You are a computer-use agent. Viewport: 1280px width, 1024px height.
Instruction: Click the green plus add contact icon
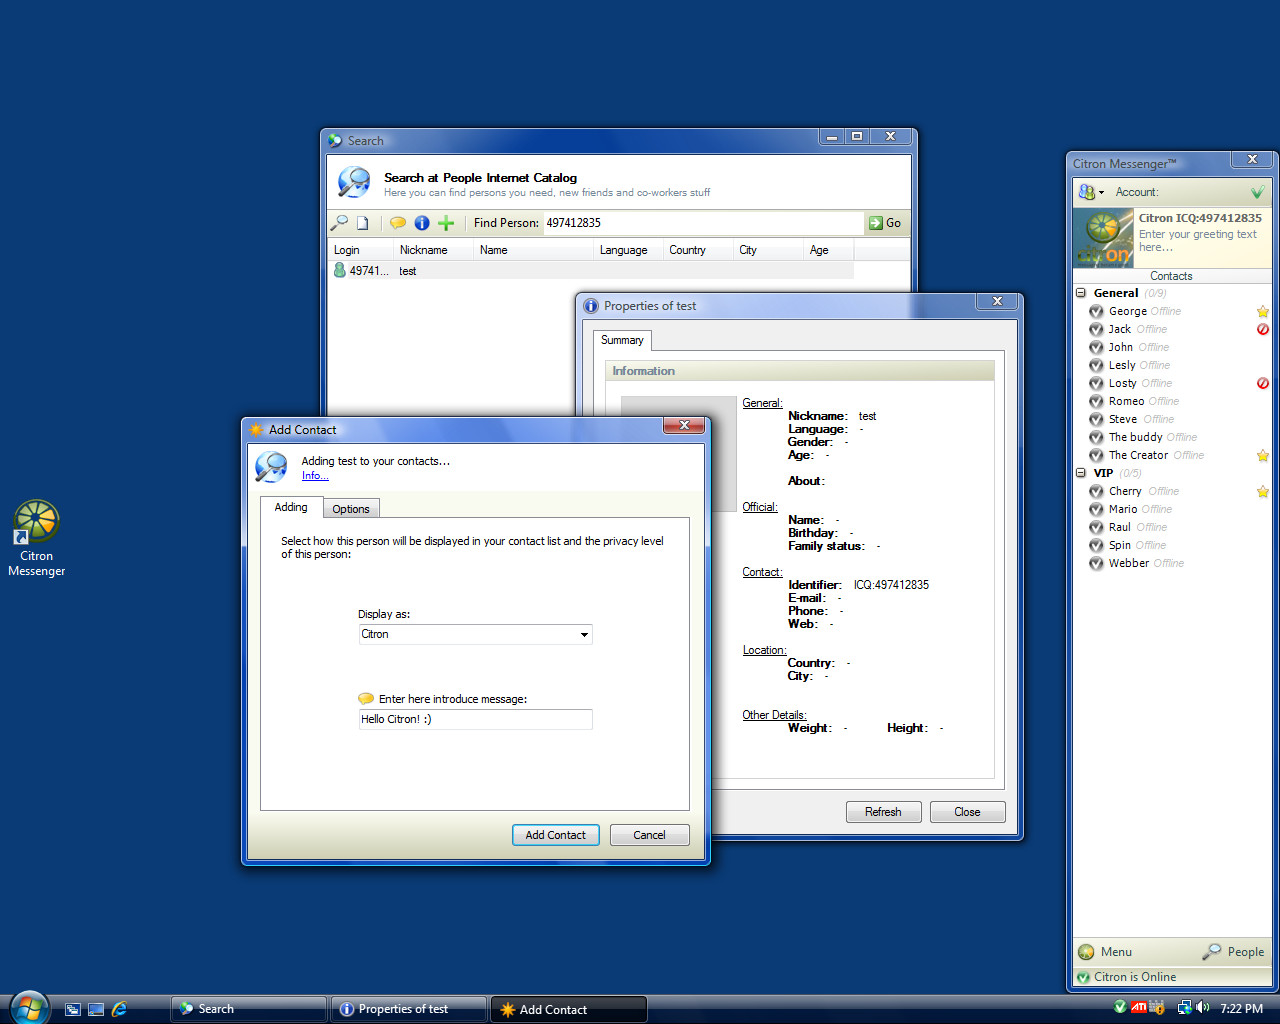click(x=446, y=223)
